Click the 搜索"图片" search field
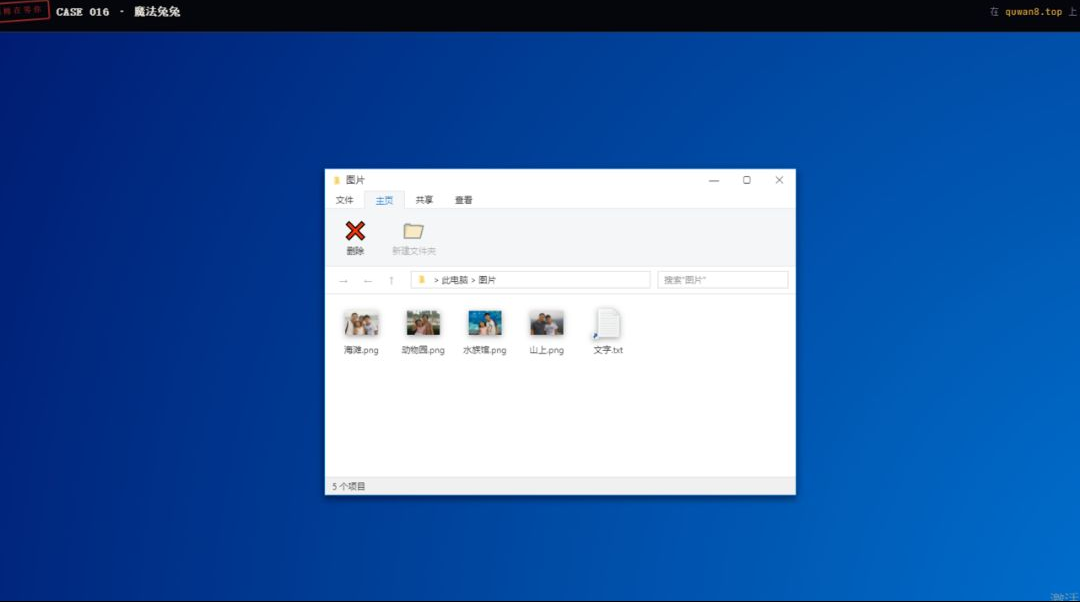Screen dimensions: 1080x602 click(723, 280)
